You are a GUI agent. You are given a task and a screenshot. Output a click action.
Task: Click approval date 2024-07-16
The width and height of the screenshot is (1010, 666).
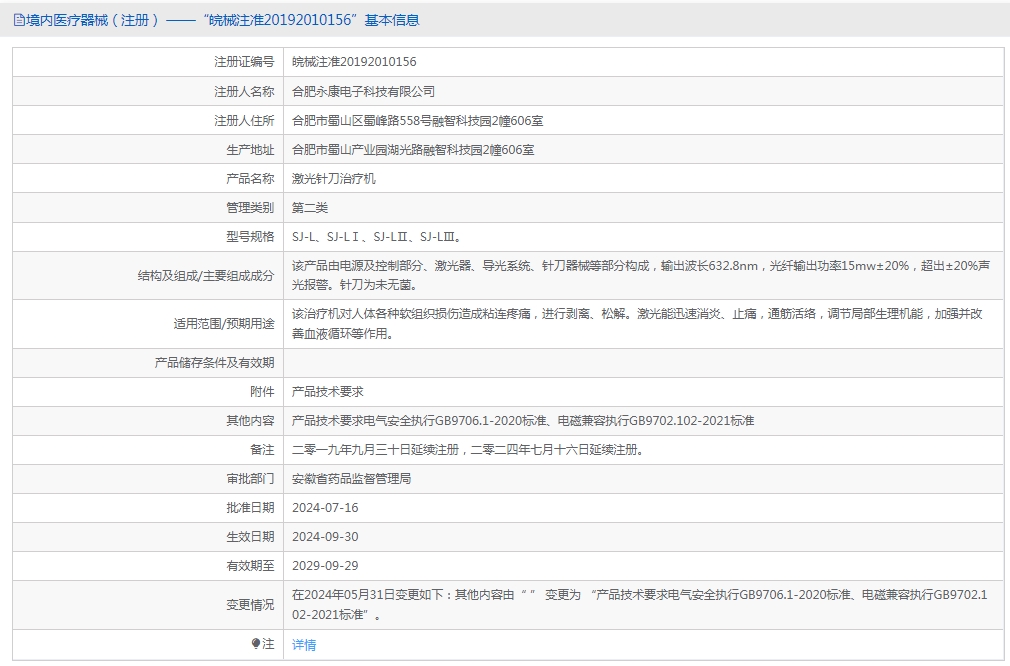pos(325,508)
